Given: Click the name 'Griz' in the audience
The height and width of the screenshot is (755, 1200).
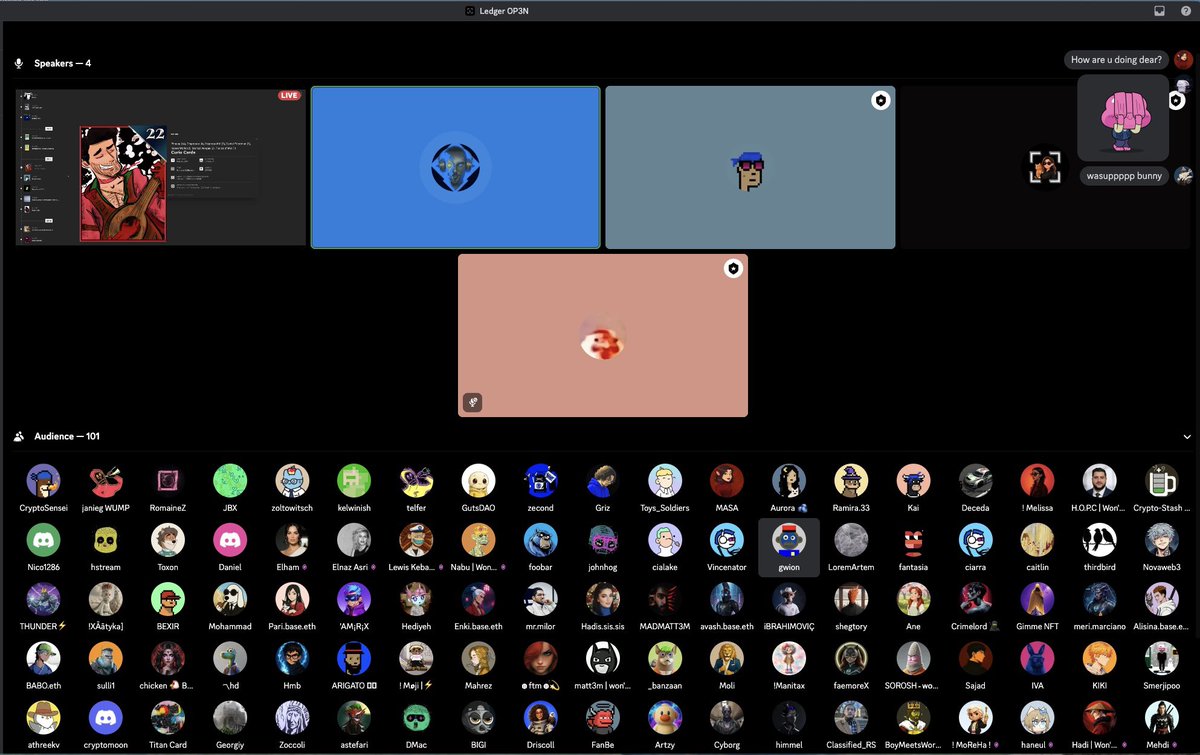Looking at the screenshot, I should tap(602, 509).
